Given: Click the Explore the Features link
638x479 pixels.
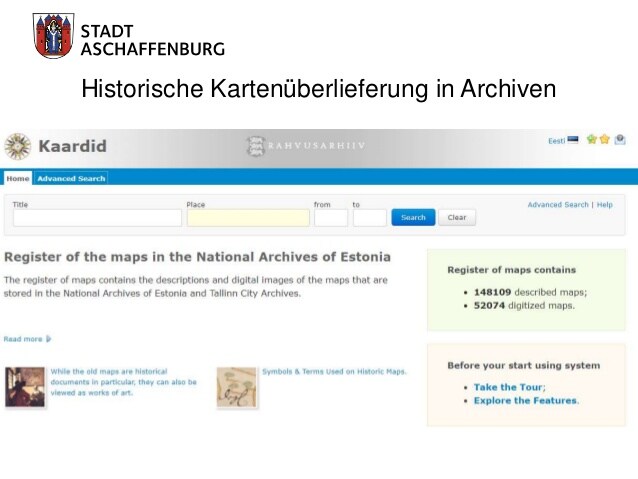Looking at the screenshot, I should coord(525,400).
